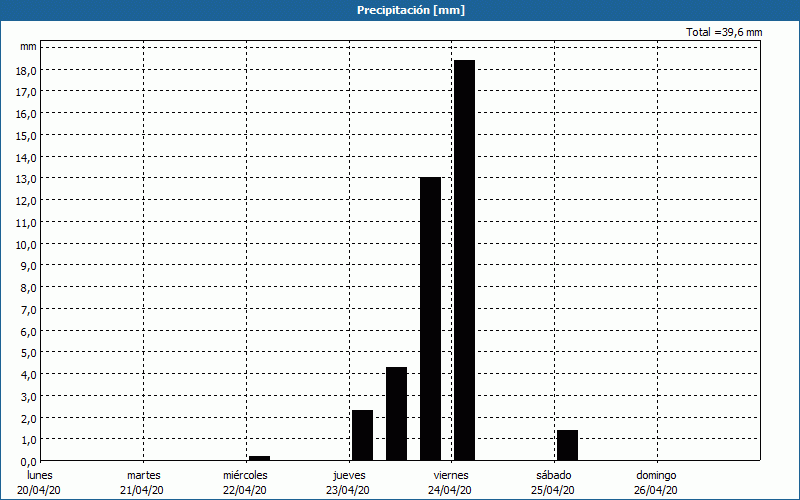Screen dimensions: 800x500
Task: Click the 11,0 y-axis value
Action: pyautogui.click(x=27, y=222)
